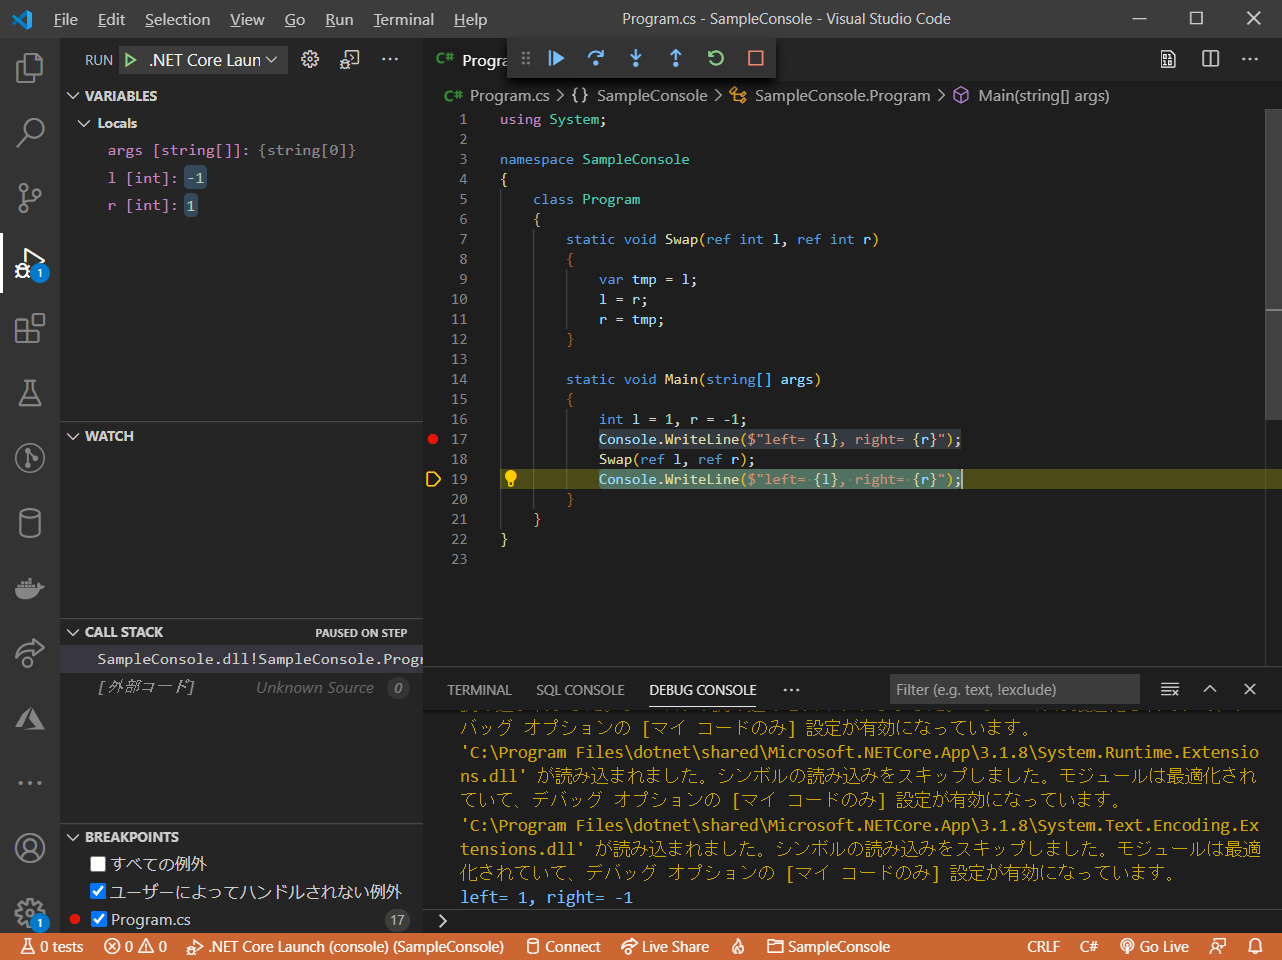
Task: Toggle the すべての例外 breakpoint checkbox
Action: (98, 864)
